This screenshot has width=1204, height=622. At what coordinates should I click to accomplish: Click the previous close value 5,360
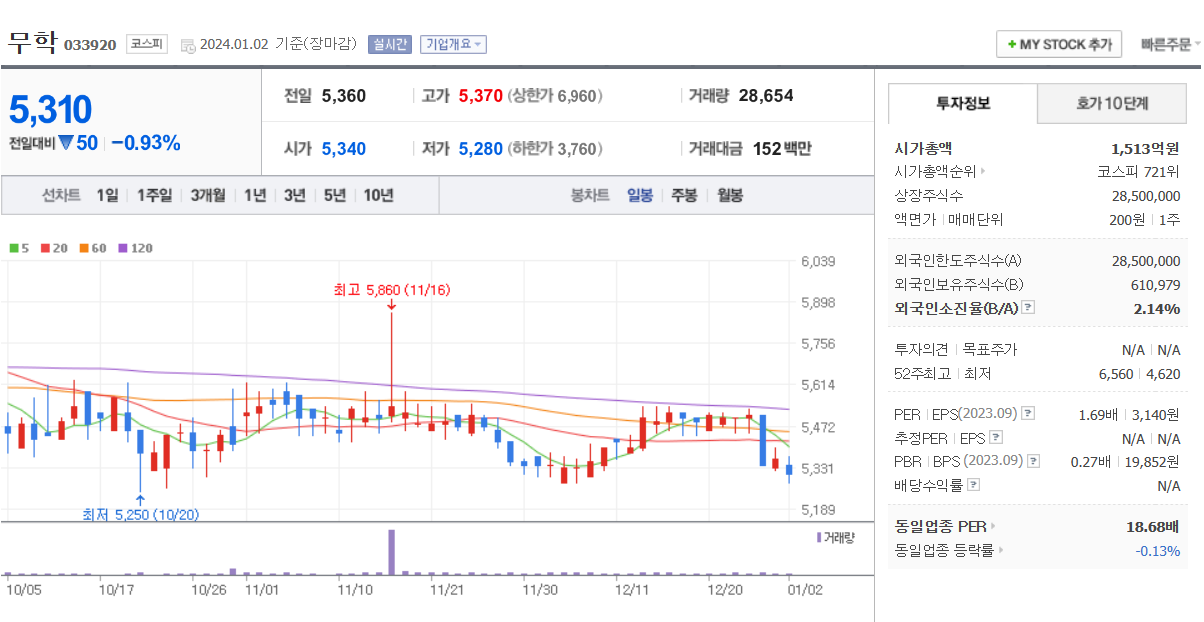point(344,96)
